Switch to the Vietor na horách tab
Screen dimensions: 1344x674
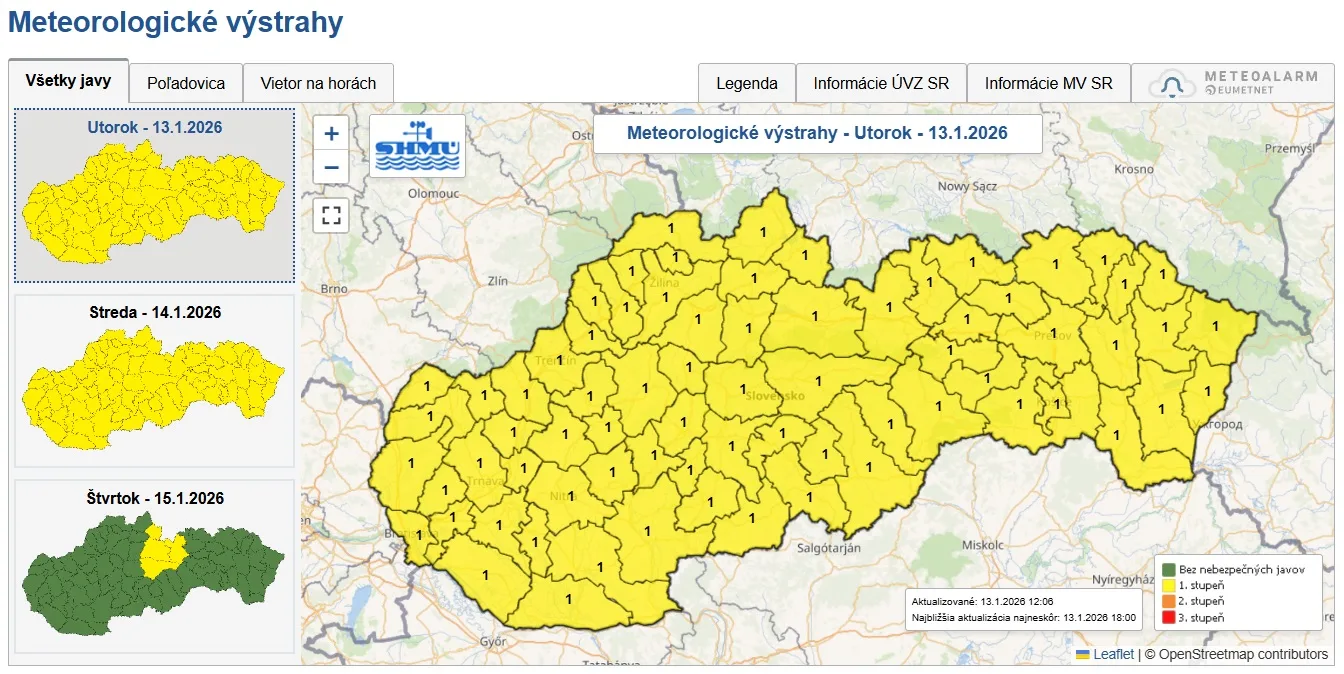[319, 83]
